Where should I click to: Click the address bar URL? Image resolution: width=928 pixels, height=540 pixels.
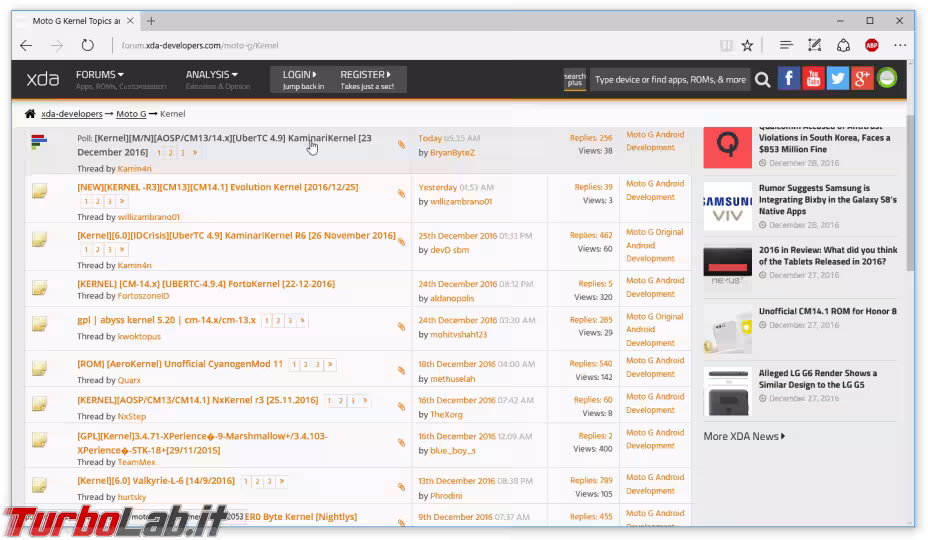pyautogui.click(x=200, y=46)
